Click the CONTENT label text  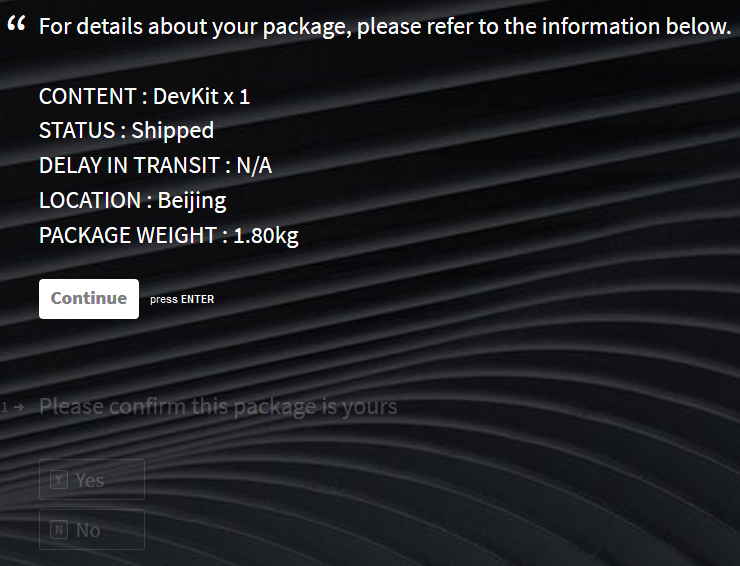(x=87, y=97)
